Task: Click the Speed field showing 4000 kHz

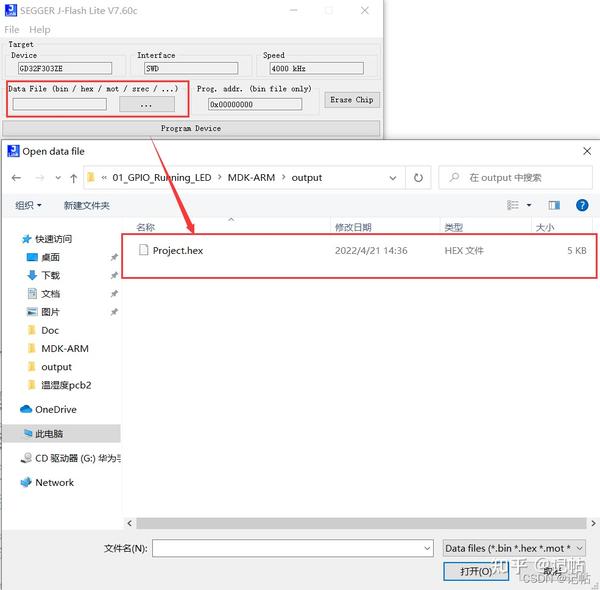Action: point(316,68)
